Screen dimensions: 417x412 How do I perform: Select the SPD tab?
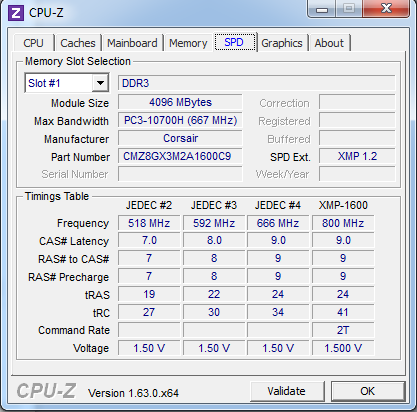click(x=234, y=42)
